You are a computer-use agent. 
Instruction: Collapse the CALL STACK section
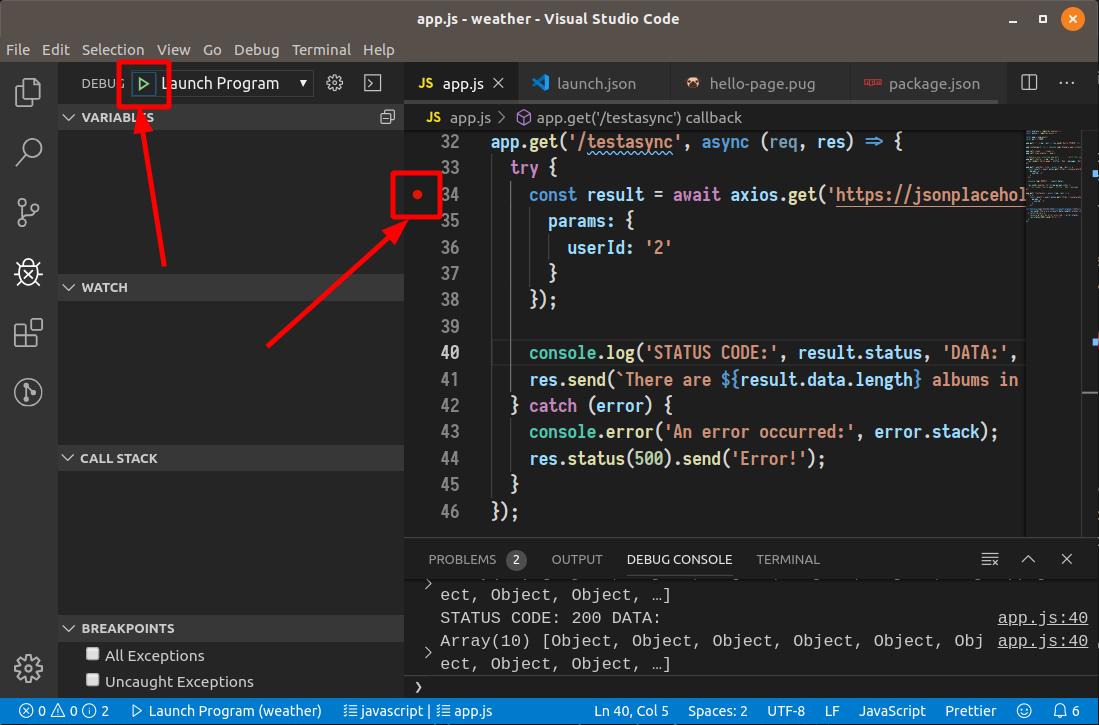68,458
